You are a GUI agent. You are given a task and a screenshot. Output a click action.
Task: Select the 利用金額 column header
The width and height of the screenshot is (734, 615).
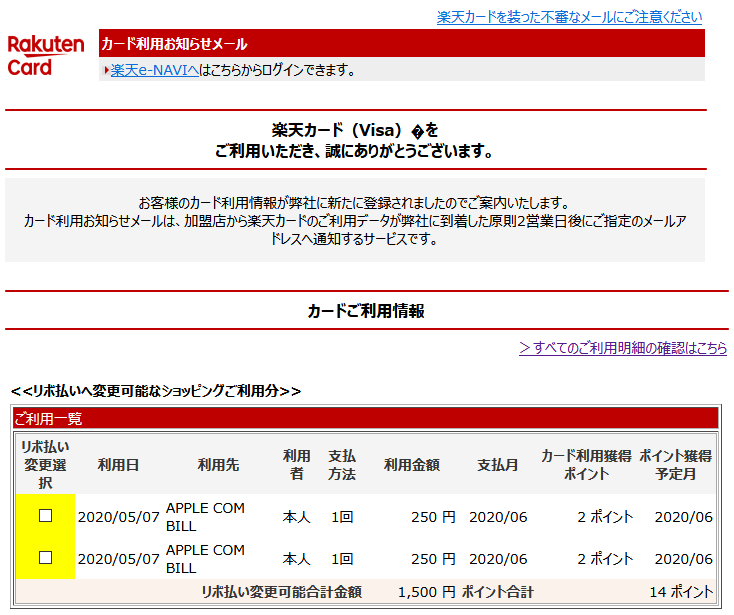click(411, 465)
